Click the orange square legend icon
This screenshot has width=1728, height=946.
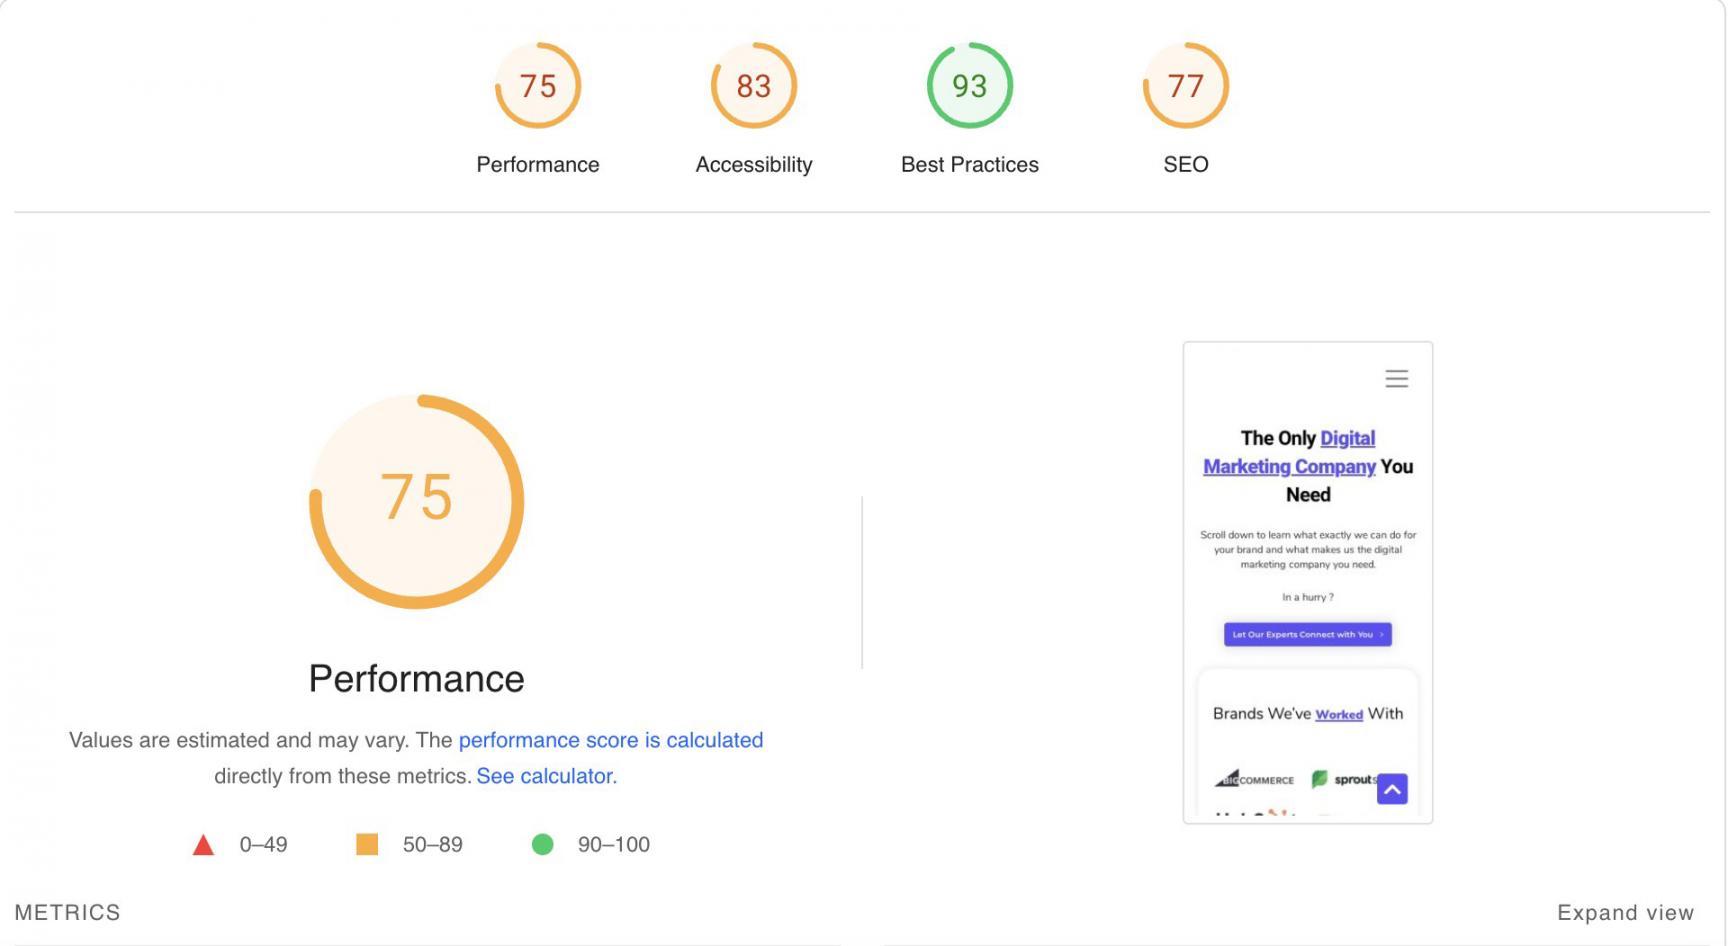pyautogui.click(x=367, y=845)
